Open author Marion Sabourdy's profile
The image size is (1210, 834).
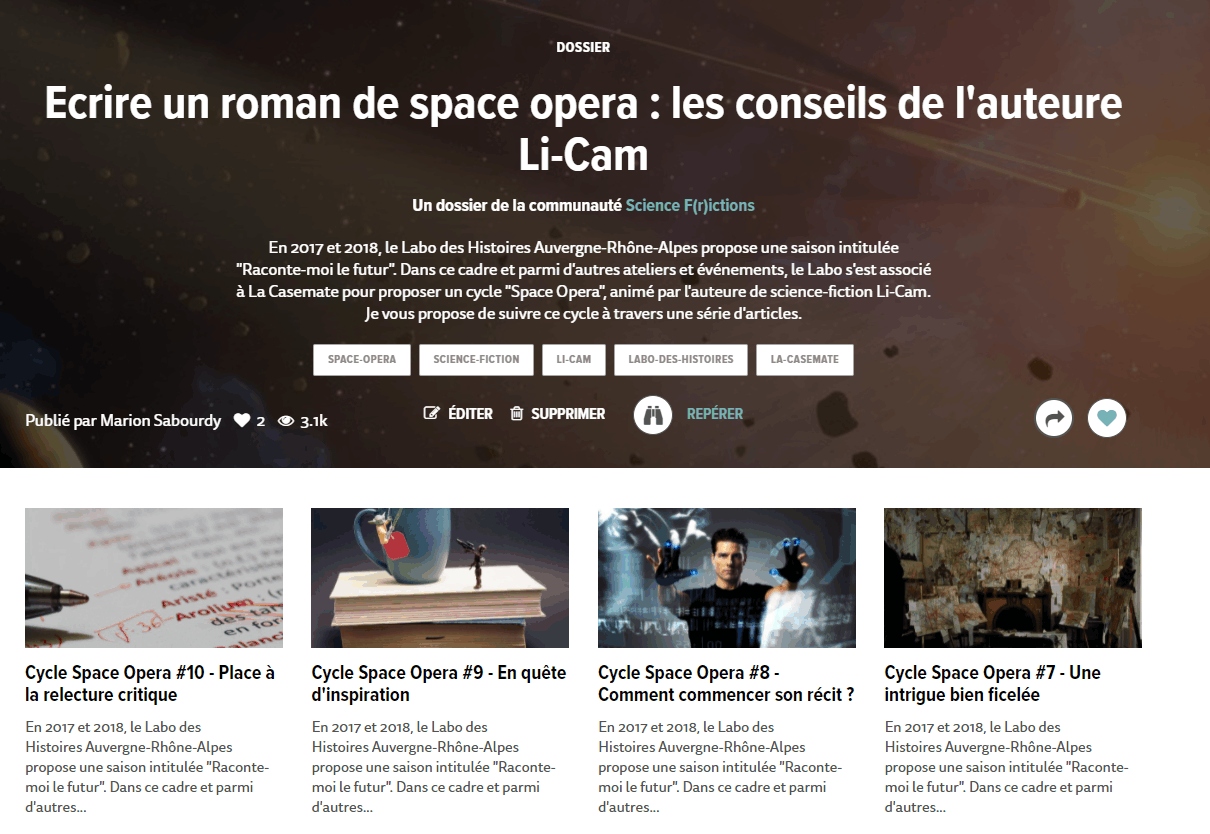pos(161,421)
